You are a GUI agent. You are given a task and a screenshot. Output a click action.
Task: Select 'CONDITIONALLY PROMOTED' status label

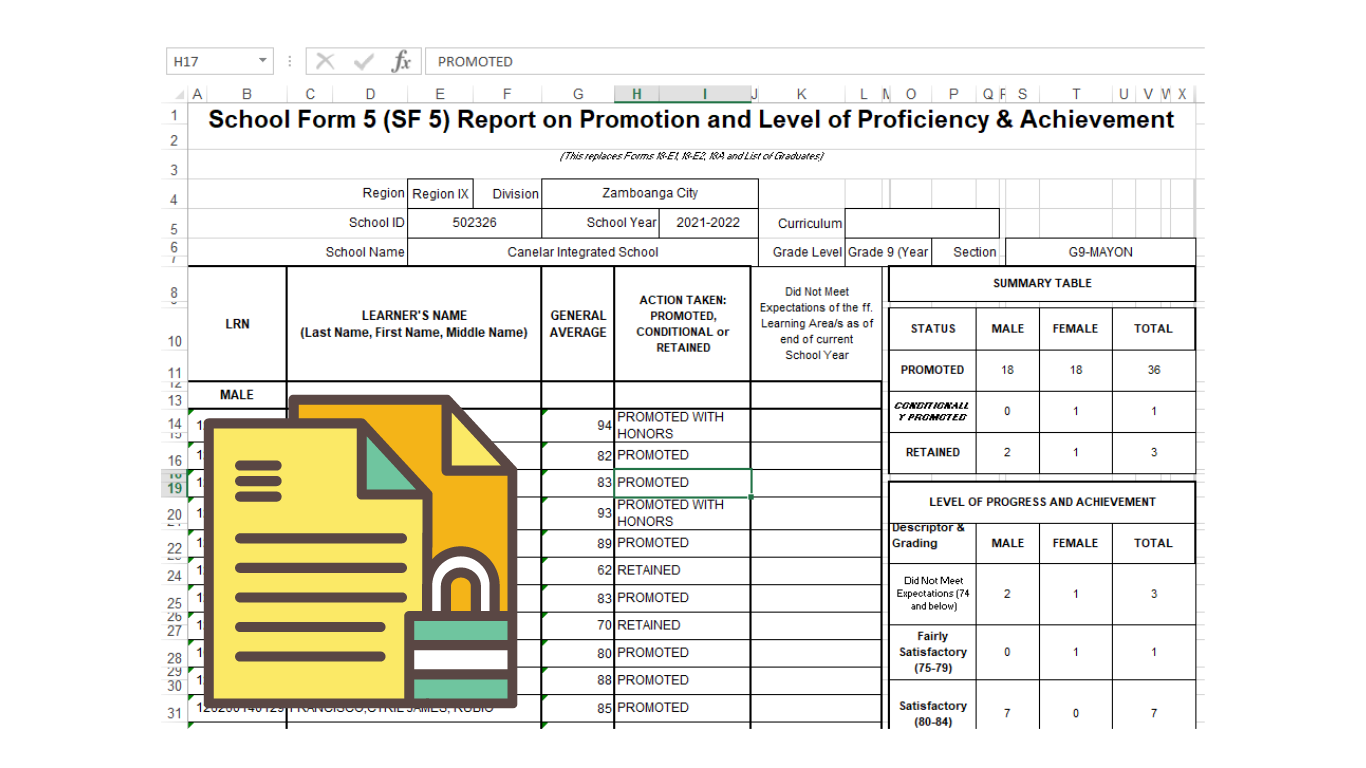(x=933, y=412)
